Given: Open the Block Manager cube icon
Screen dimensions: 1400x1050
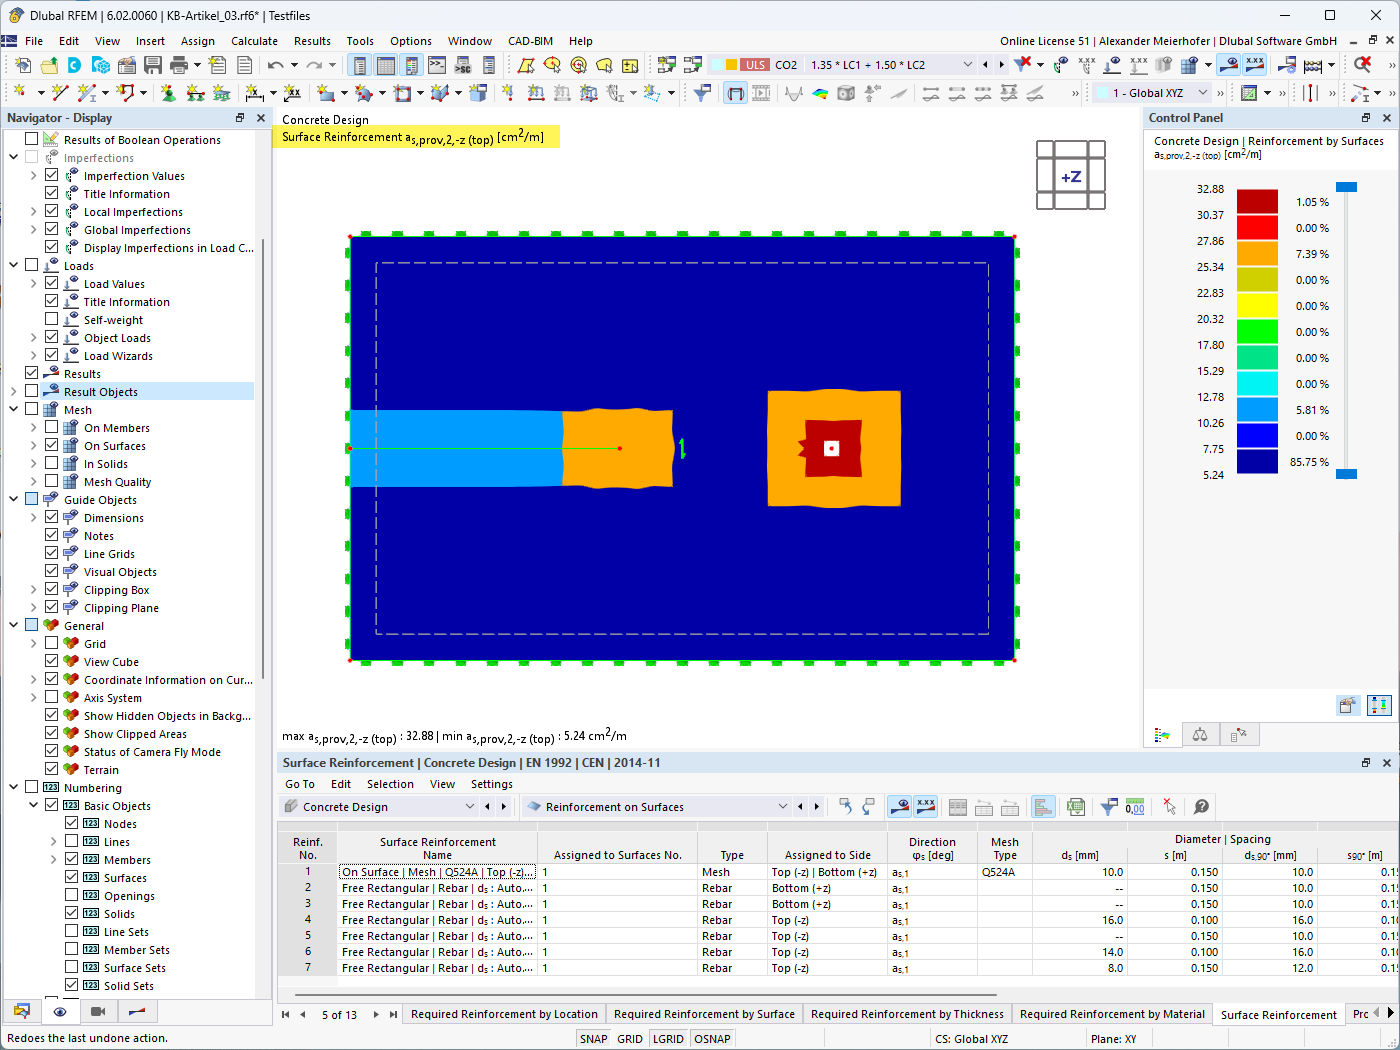Looking at the screenshot, I should (101, 65).
